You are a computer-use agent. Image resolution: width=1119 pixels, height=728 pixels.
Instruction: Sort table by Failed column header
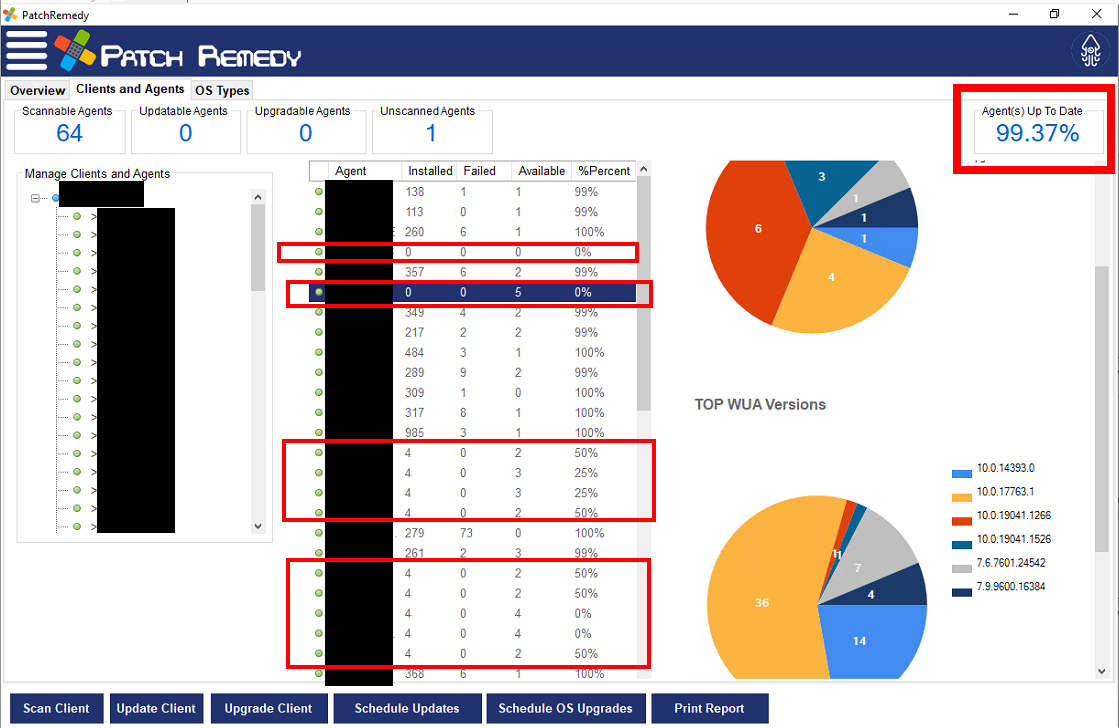tap(484, 171)
